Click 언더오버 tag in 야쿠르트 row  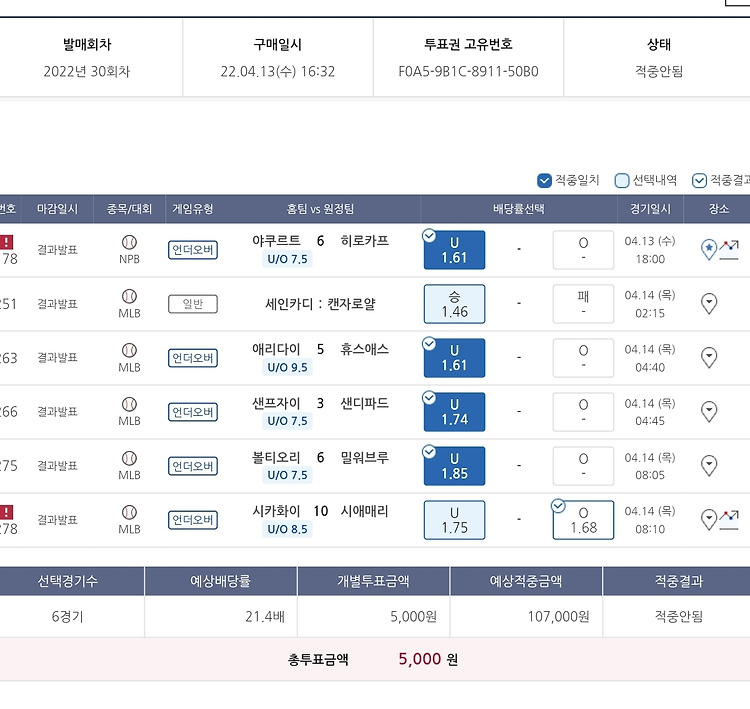click(193, 250)
